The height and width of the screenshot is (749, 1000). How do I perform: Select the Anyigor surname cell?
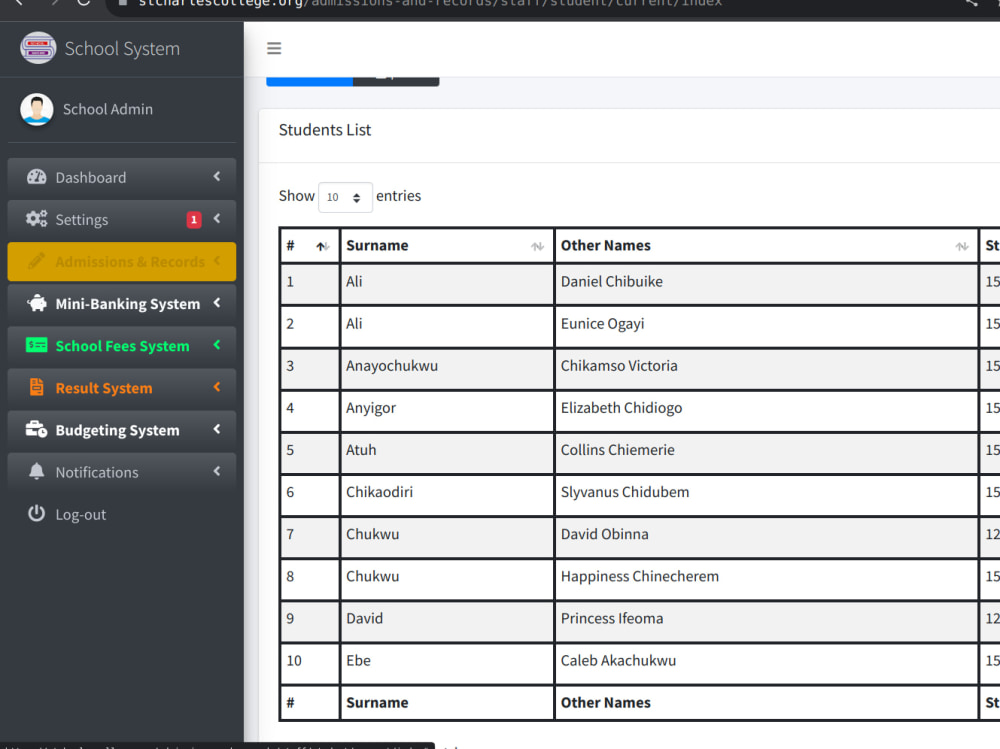tap(447, 408)
